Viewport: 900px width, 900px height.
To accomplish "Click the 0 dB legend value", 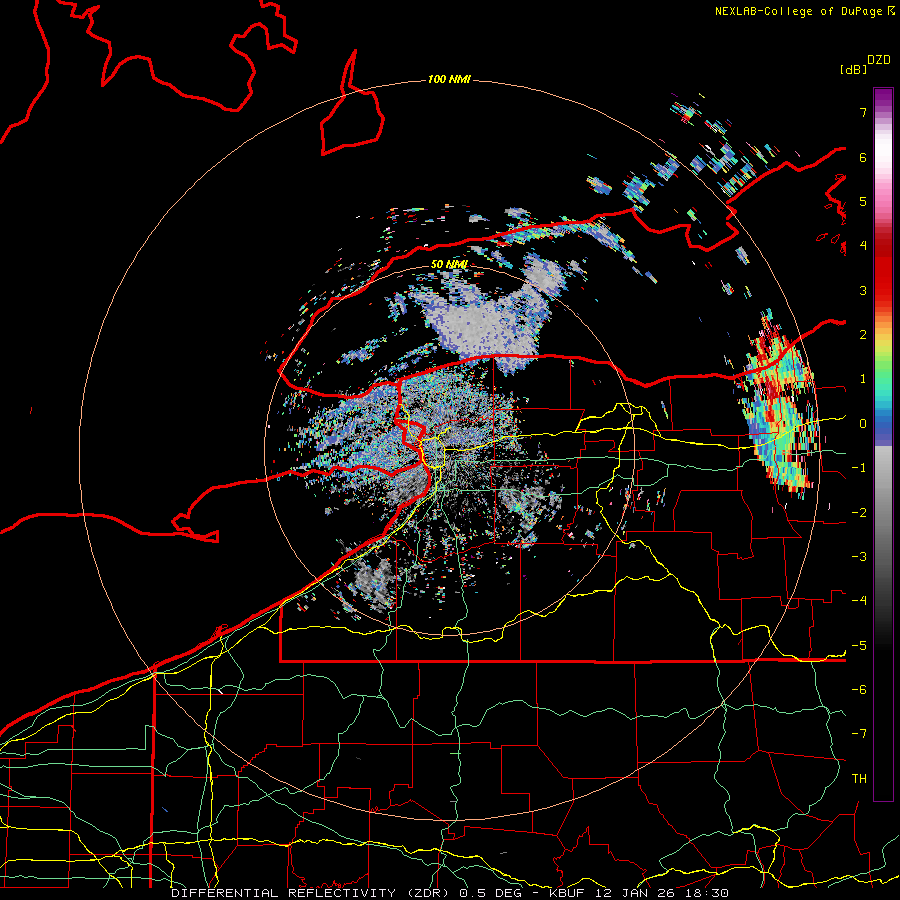I will [x=863, y=424].
